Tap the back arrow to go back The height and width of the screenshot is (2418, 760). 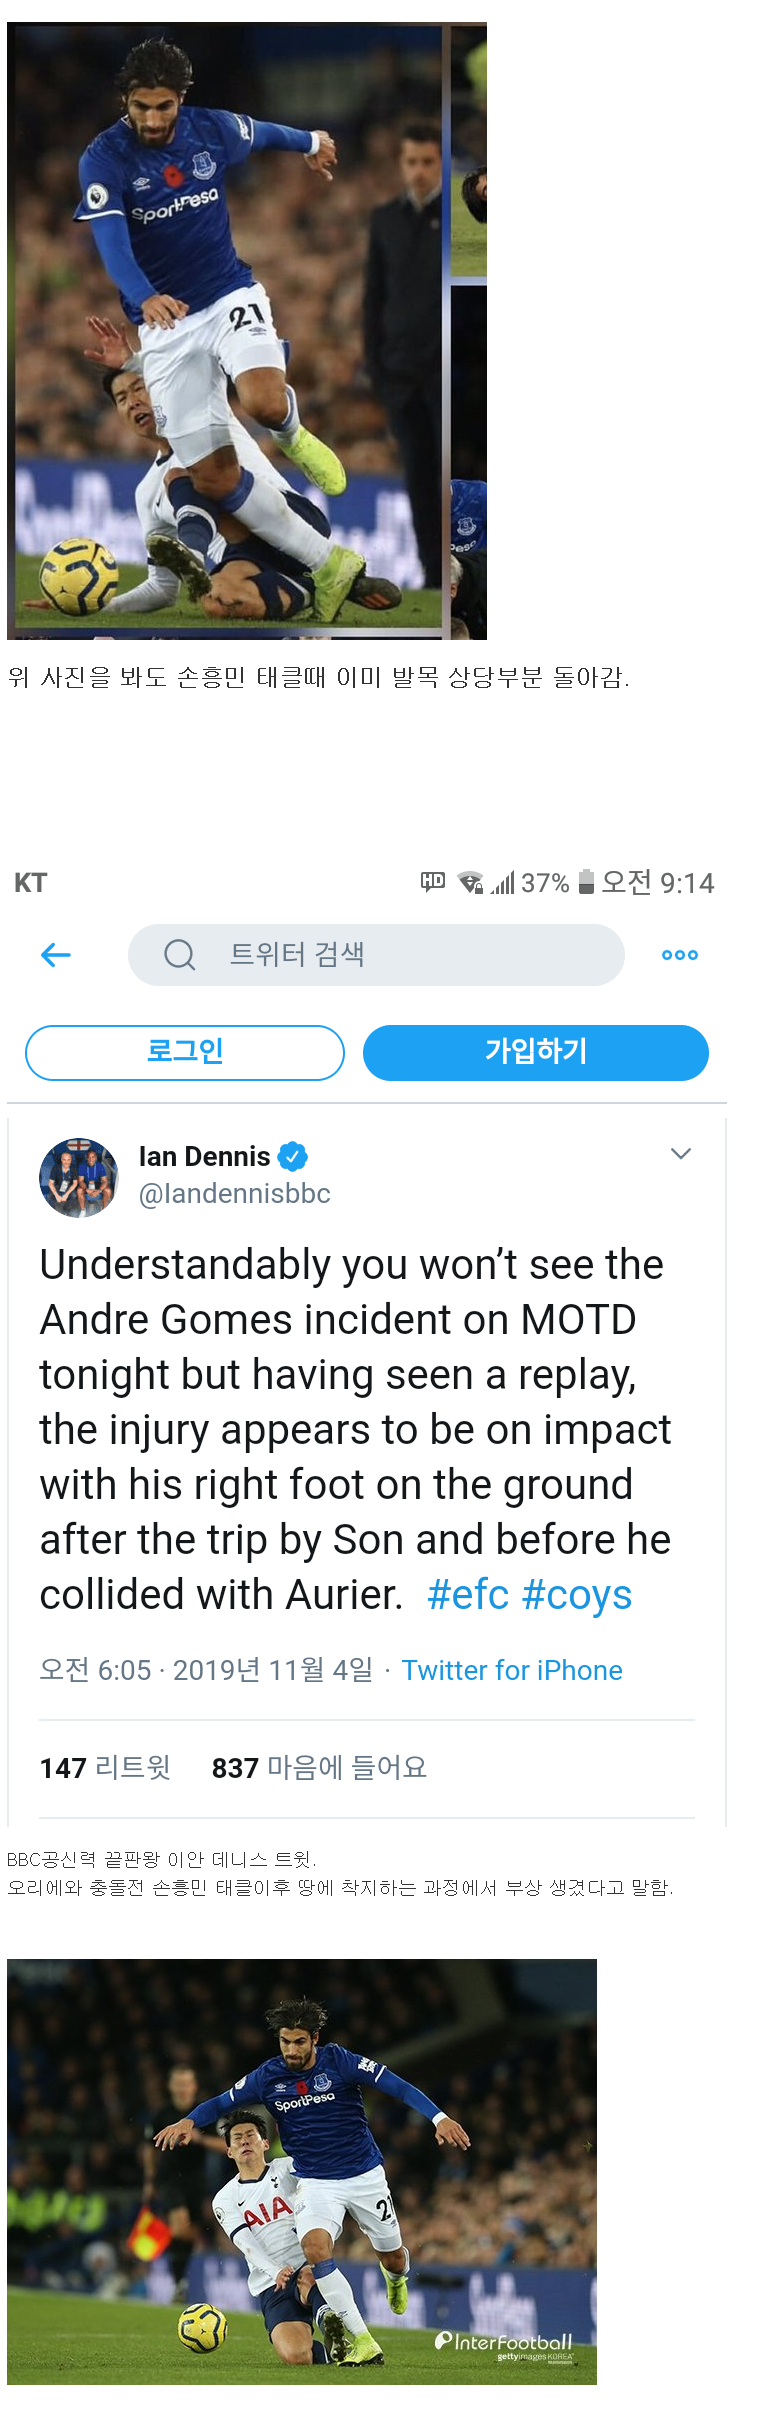click(57, 955)
